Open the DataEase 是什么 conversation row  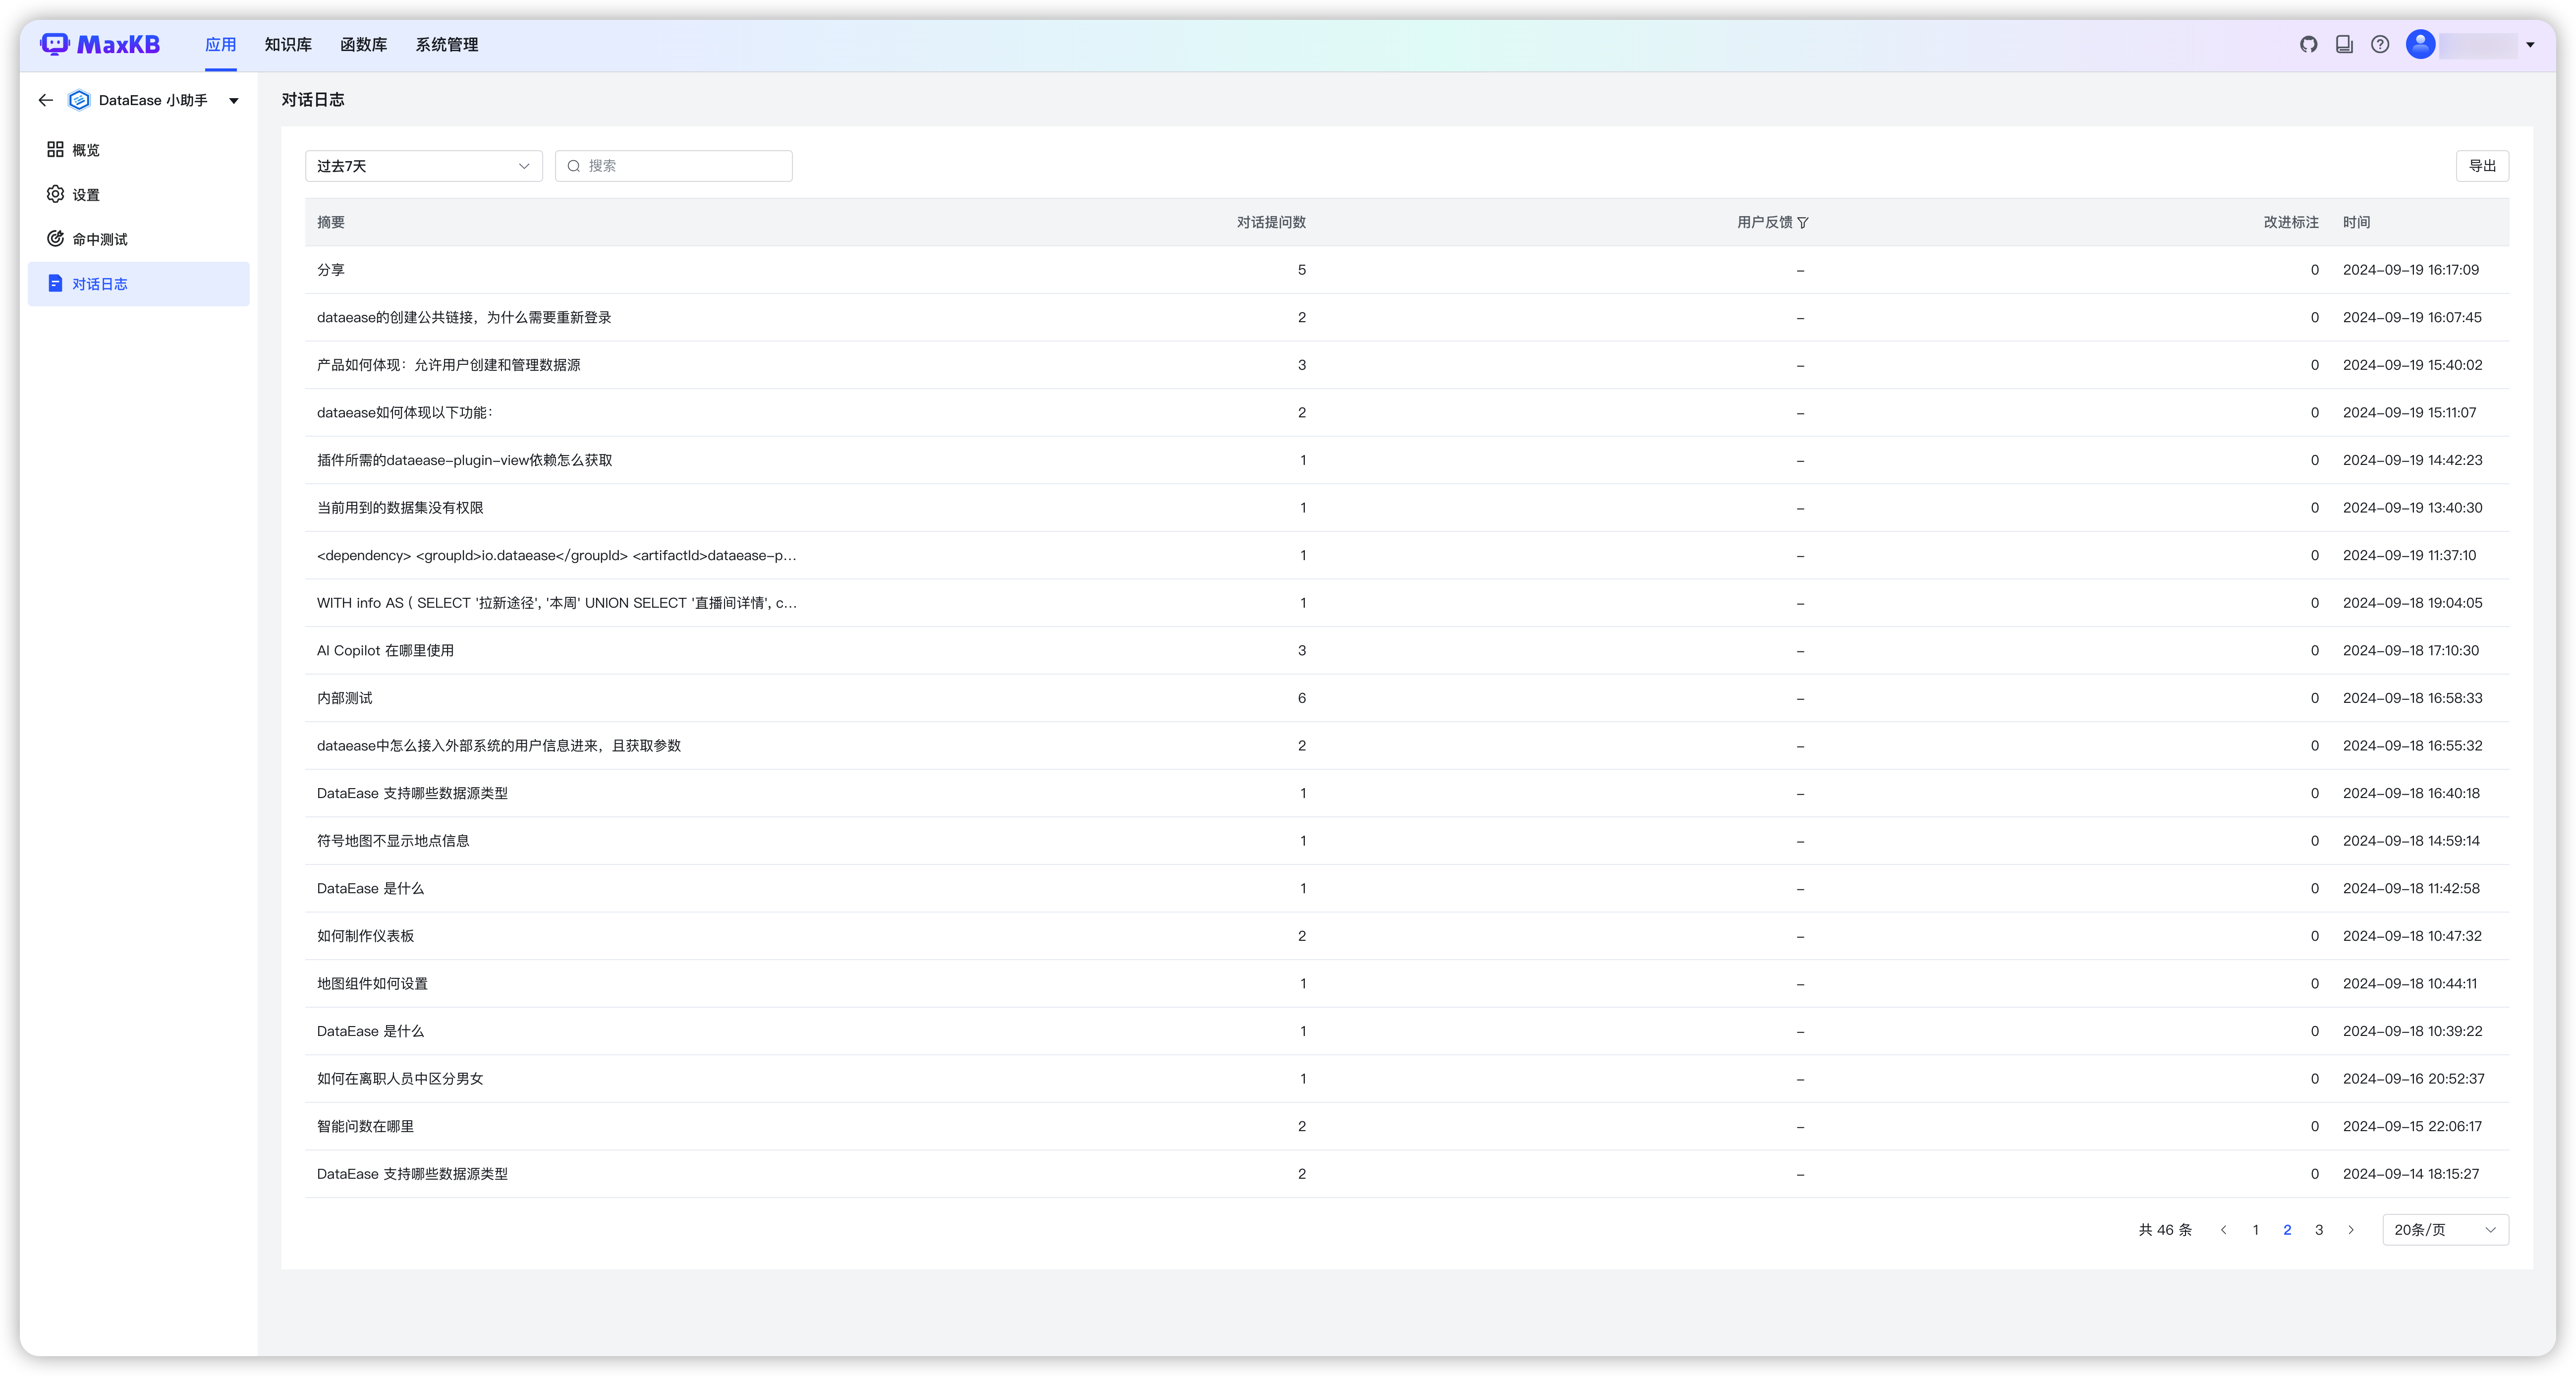pos(370,888)
